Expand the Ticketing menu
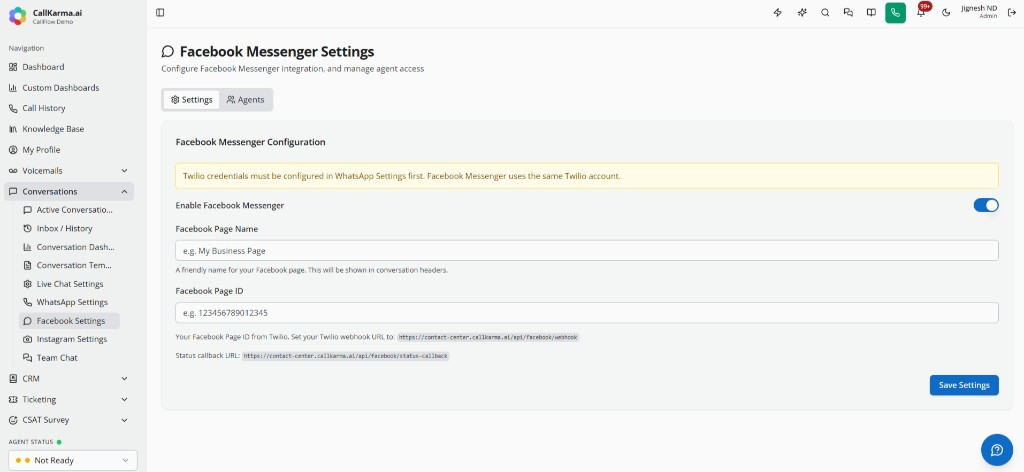Viewport: 1024px width, 472px height. pyautogui.click(x=69, y=400)
